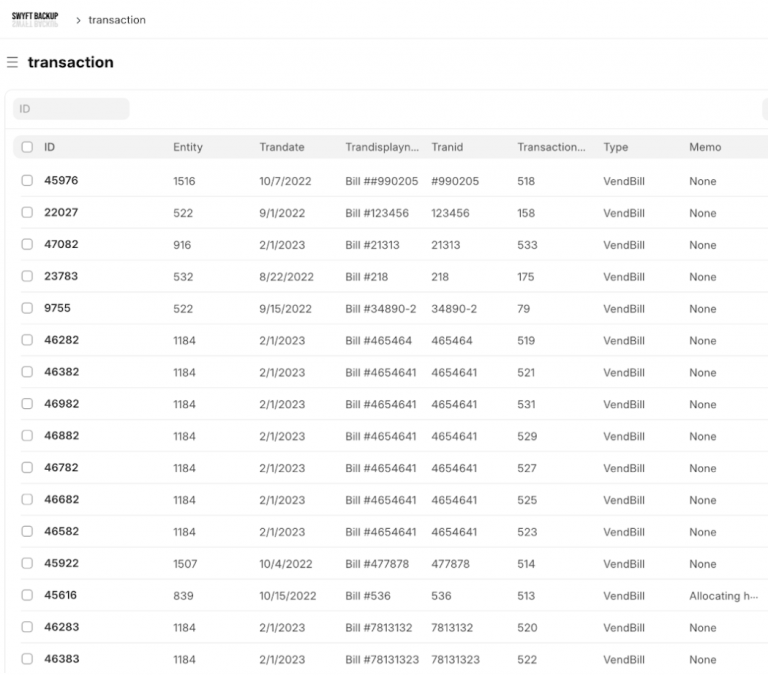Click the 'Bill #218' cell

[x=366, y=277]
